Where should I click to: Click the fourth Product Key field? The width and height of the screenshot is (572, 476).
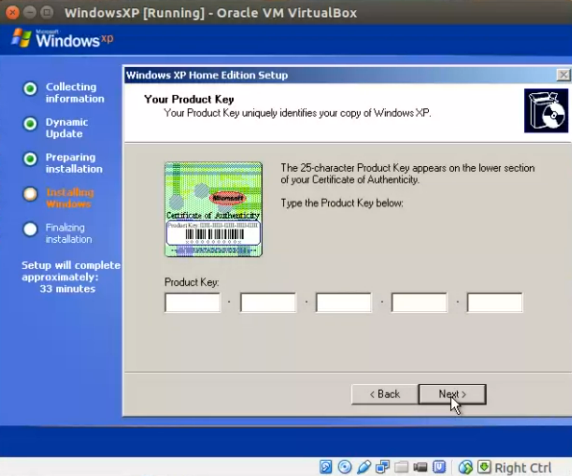419,302
